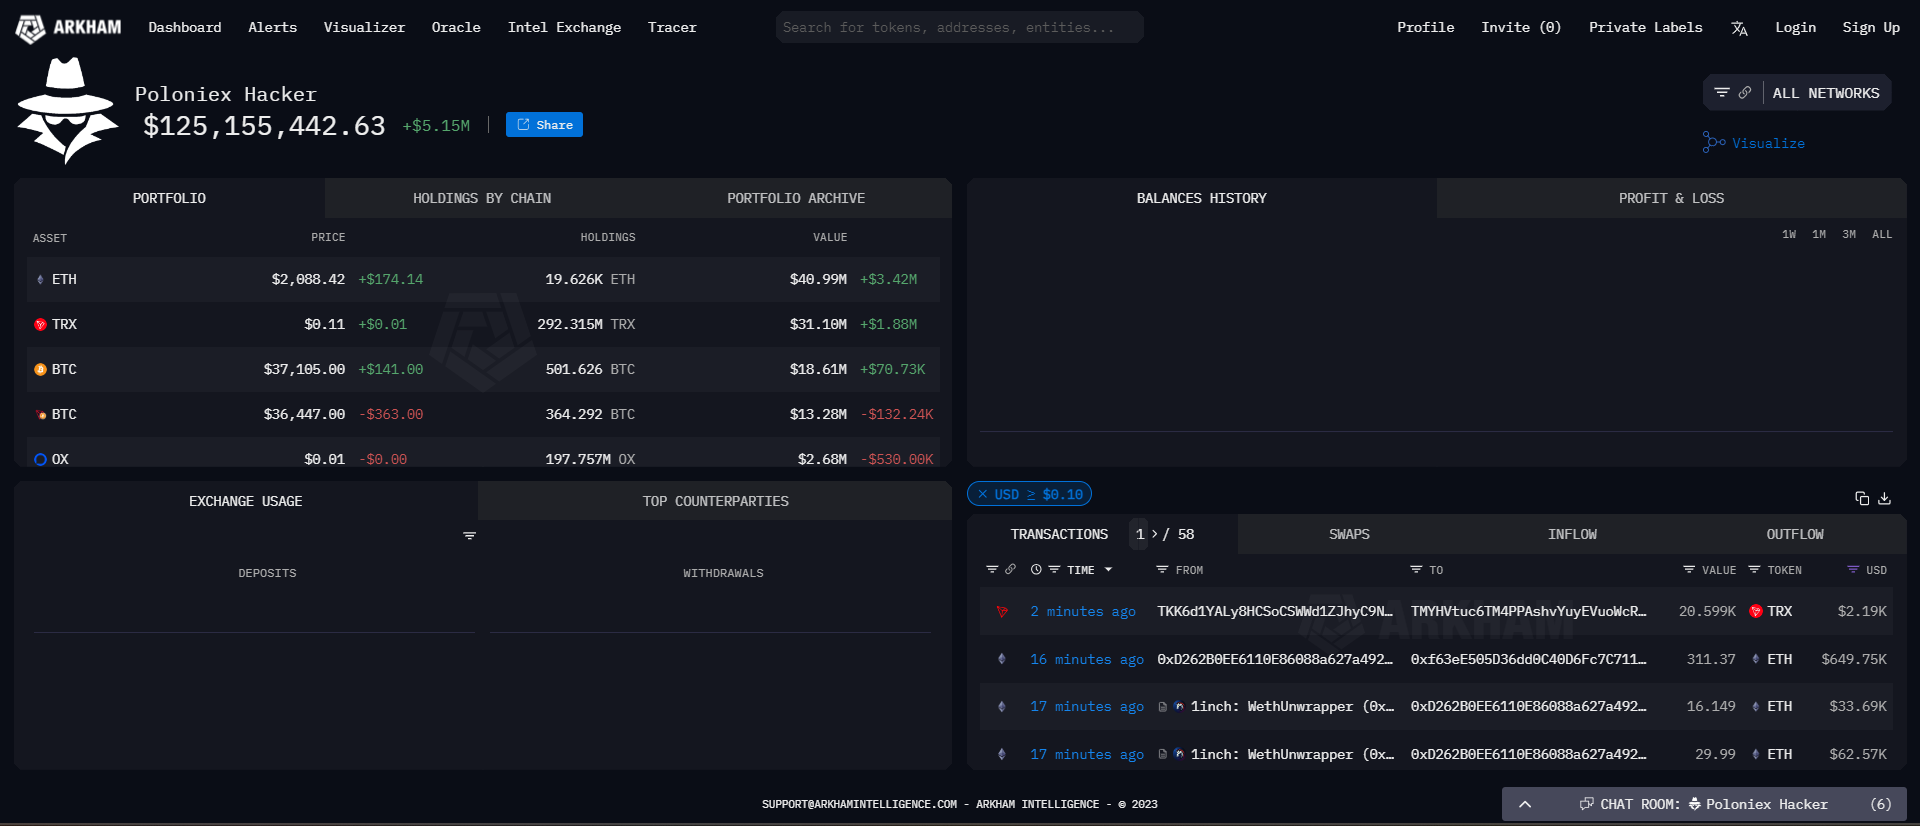Select the 1W chart range
This screenshot has width=1920, height=826.
click(x=1789, y=234)
